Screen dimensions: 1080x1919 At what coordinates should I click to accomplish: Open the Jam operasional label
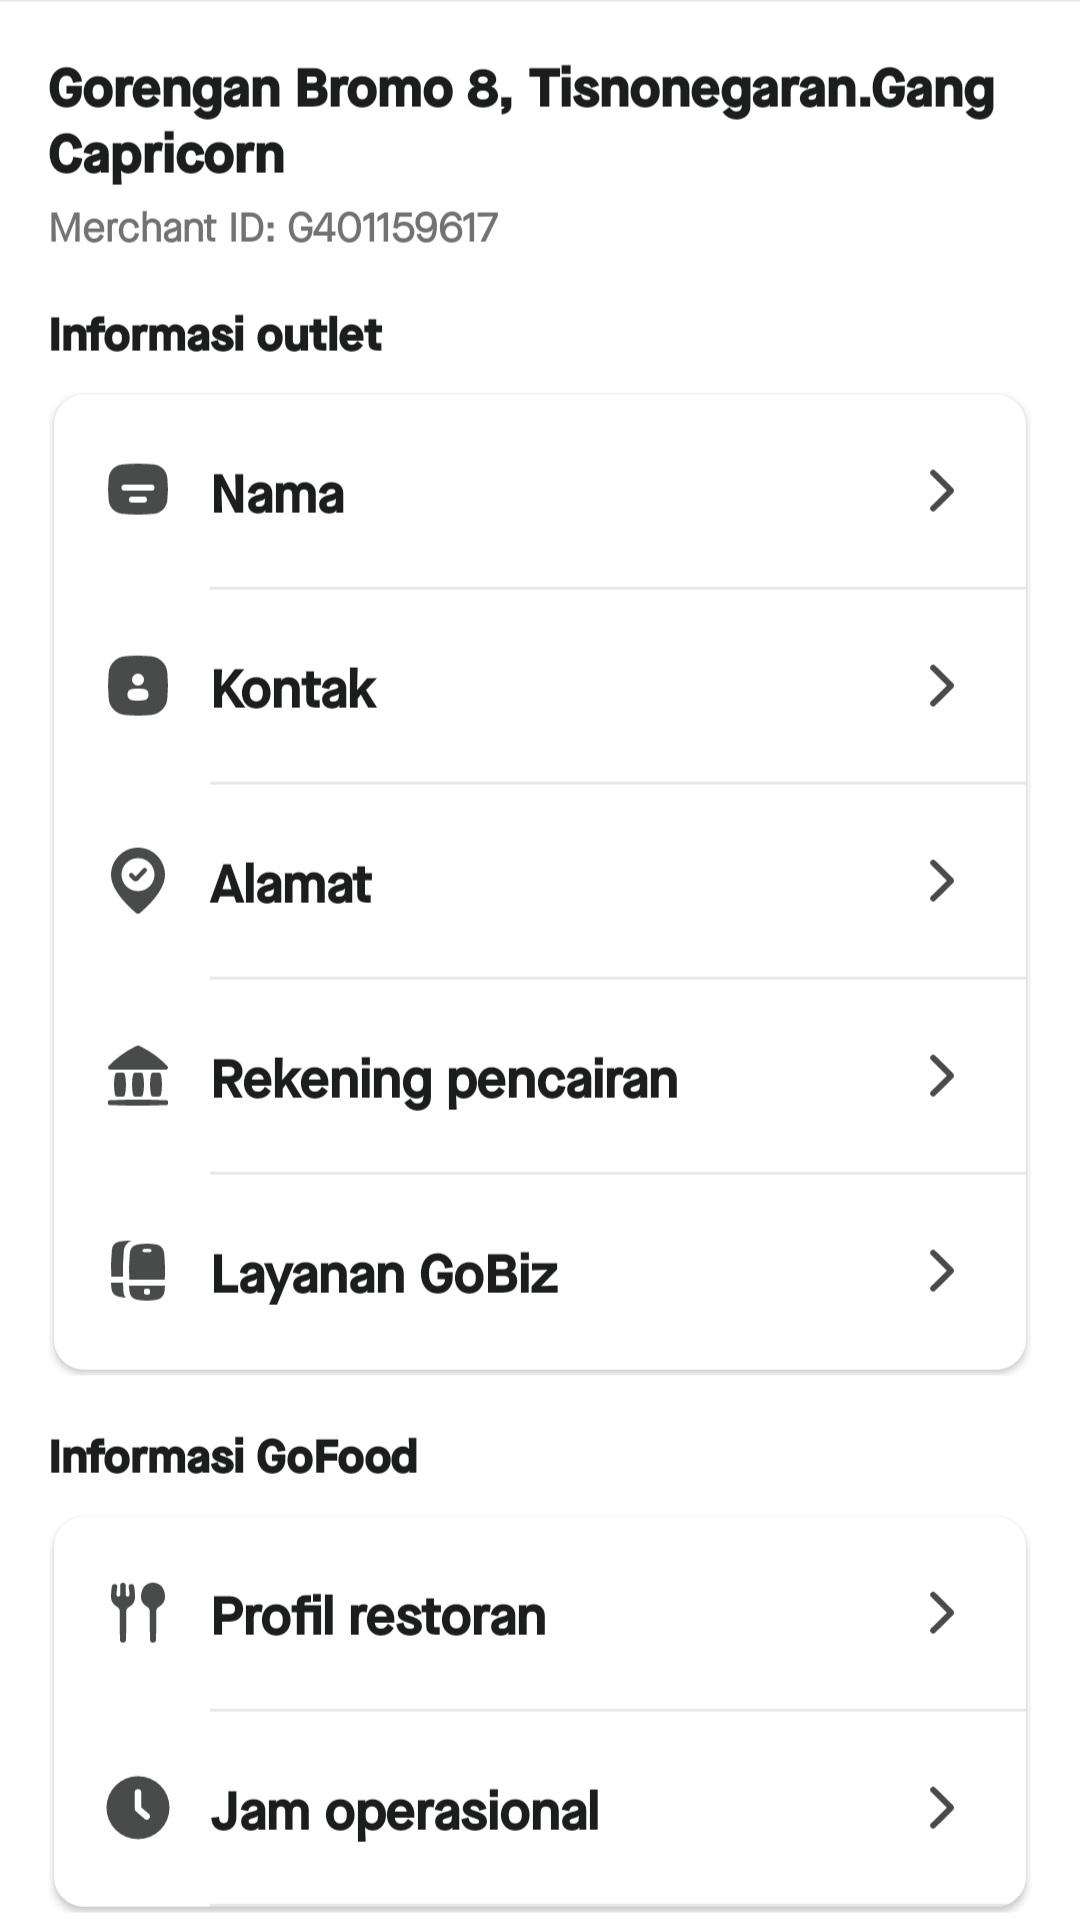tap(405, 1812)
